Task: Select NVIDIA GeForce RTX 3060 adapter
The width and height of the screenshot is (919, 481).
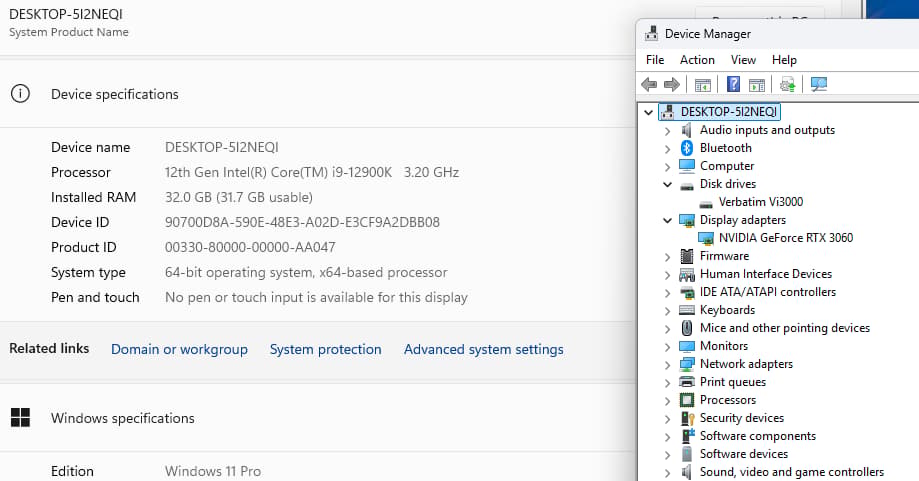Action: (x=785, y=238)
